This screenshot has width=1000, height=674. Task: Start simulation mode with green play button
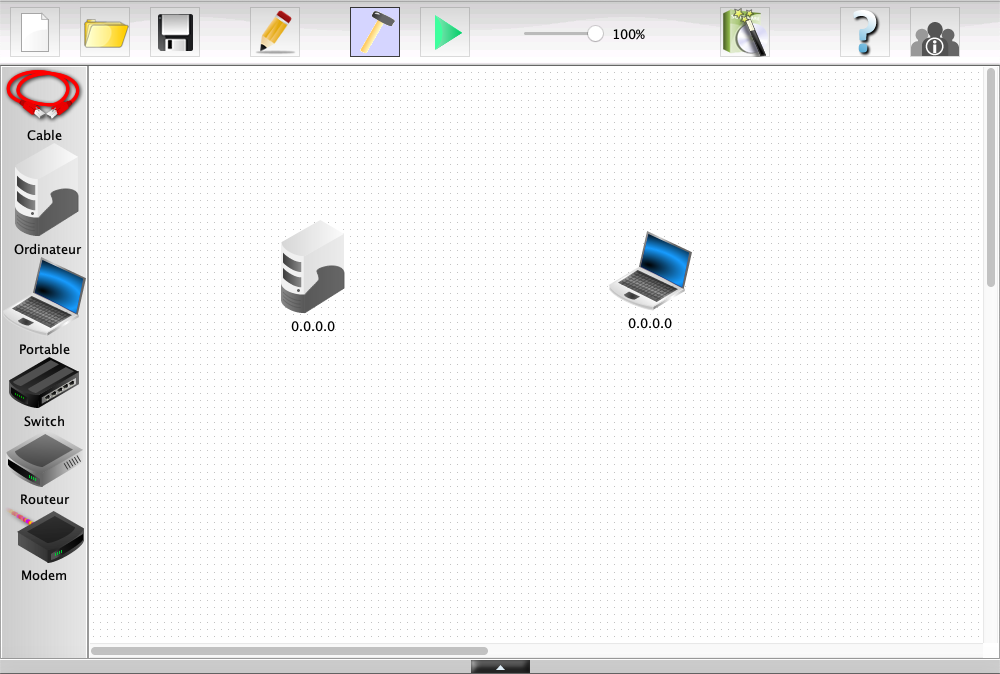pyautogui.click(x=445, y=32)
